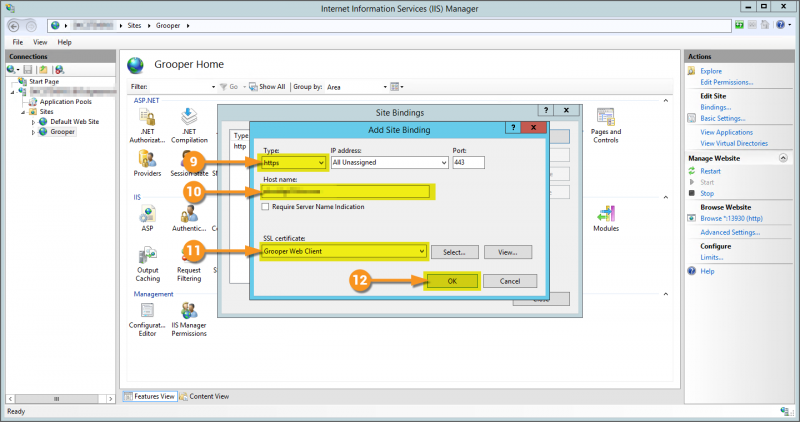This screenshot has height=422, width=800.
Task: Click the create connection globe icon
Action: point(11,69)
